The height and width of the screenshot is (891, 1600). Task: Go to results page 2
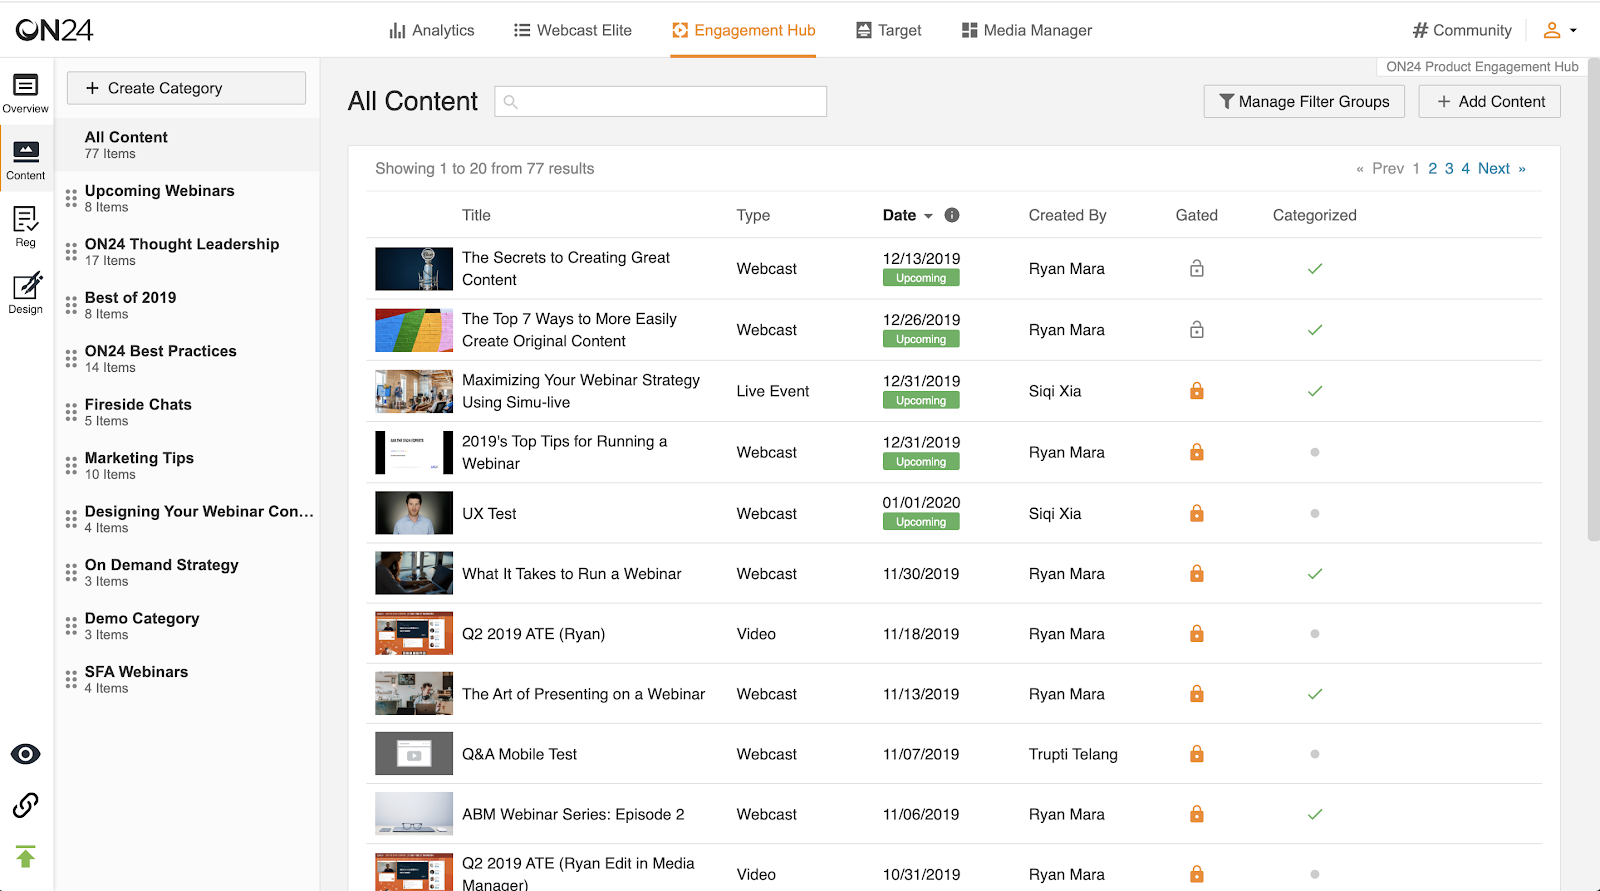pyautogui.click(x=1433, y=168)
